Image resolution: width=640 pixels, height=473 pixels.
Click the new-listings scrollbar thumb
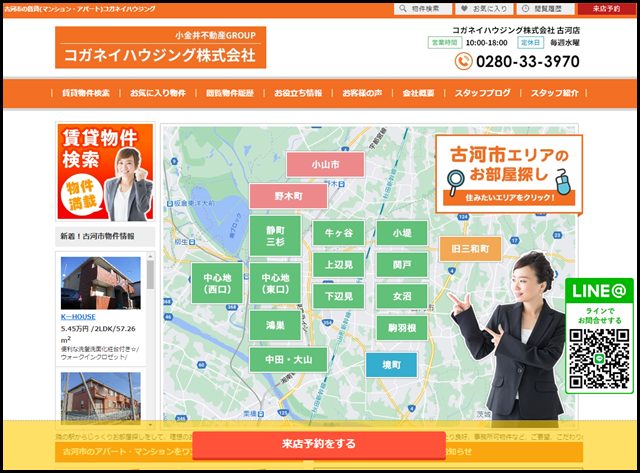(150, 275)
